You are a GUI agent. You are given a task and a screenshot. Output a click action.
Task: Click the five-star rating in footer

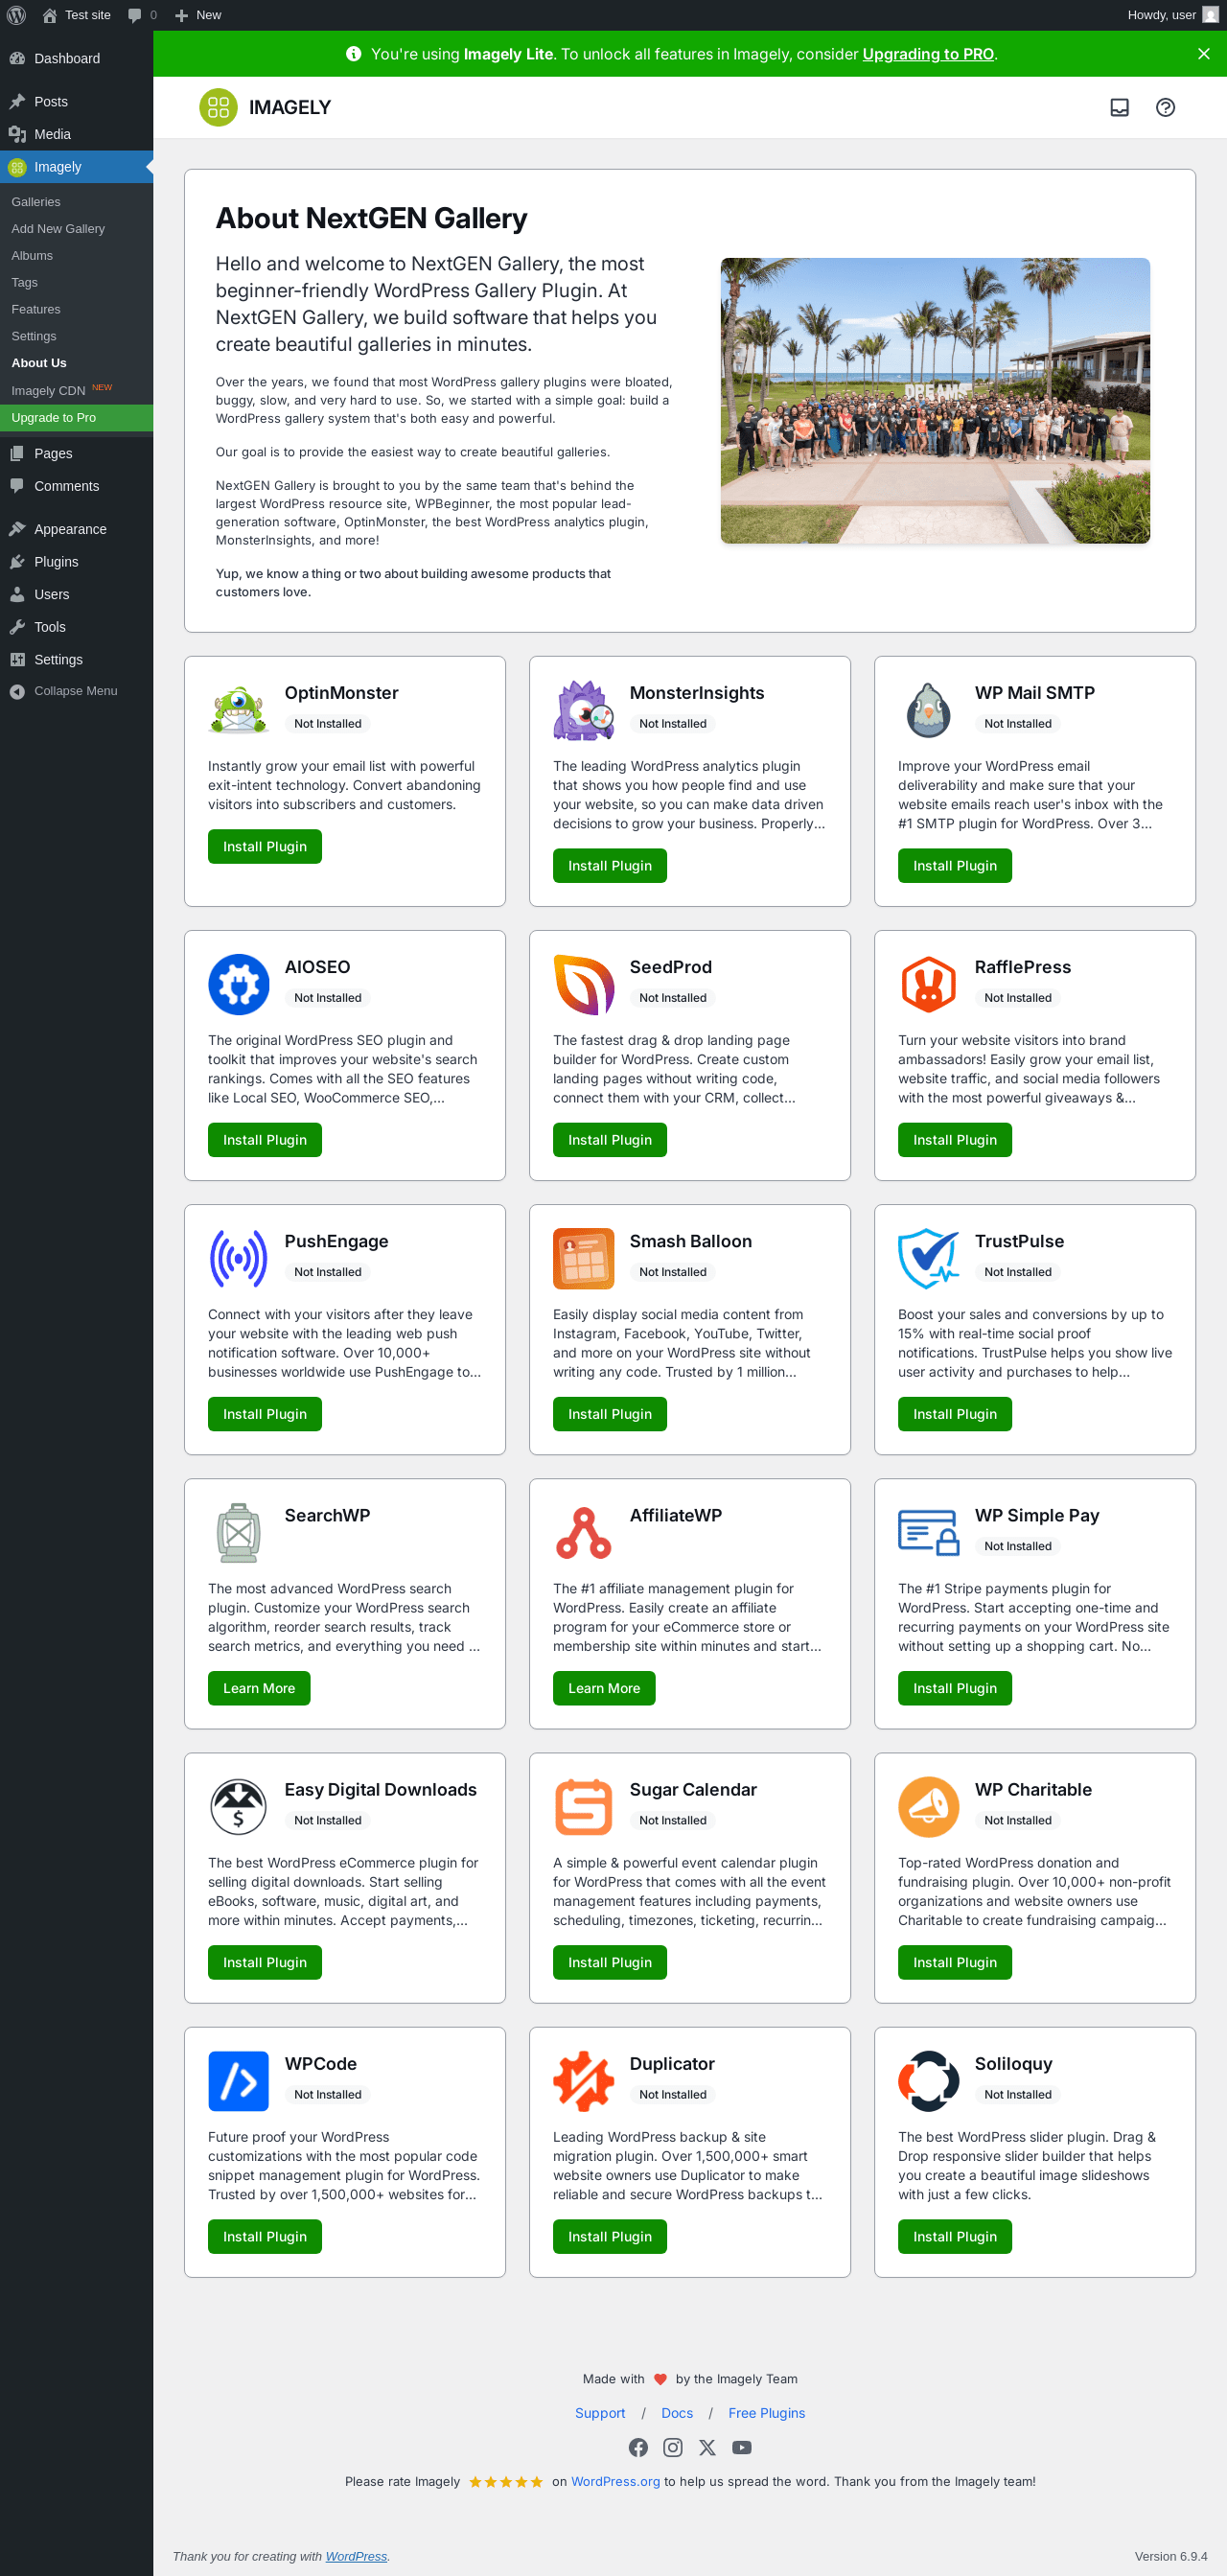[x=506, y=2481]
